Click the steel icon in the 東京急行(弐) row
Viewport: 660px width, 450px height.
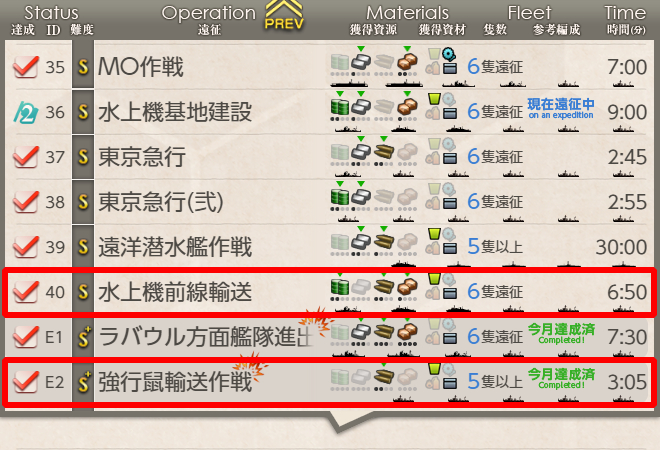[x=361, y=197]
